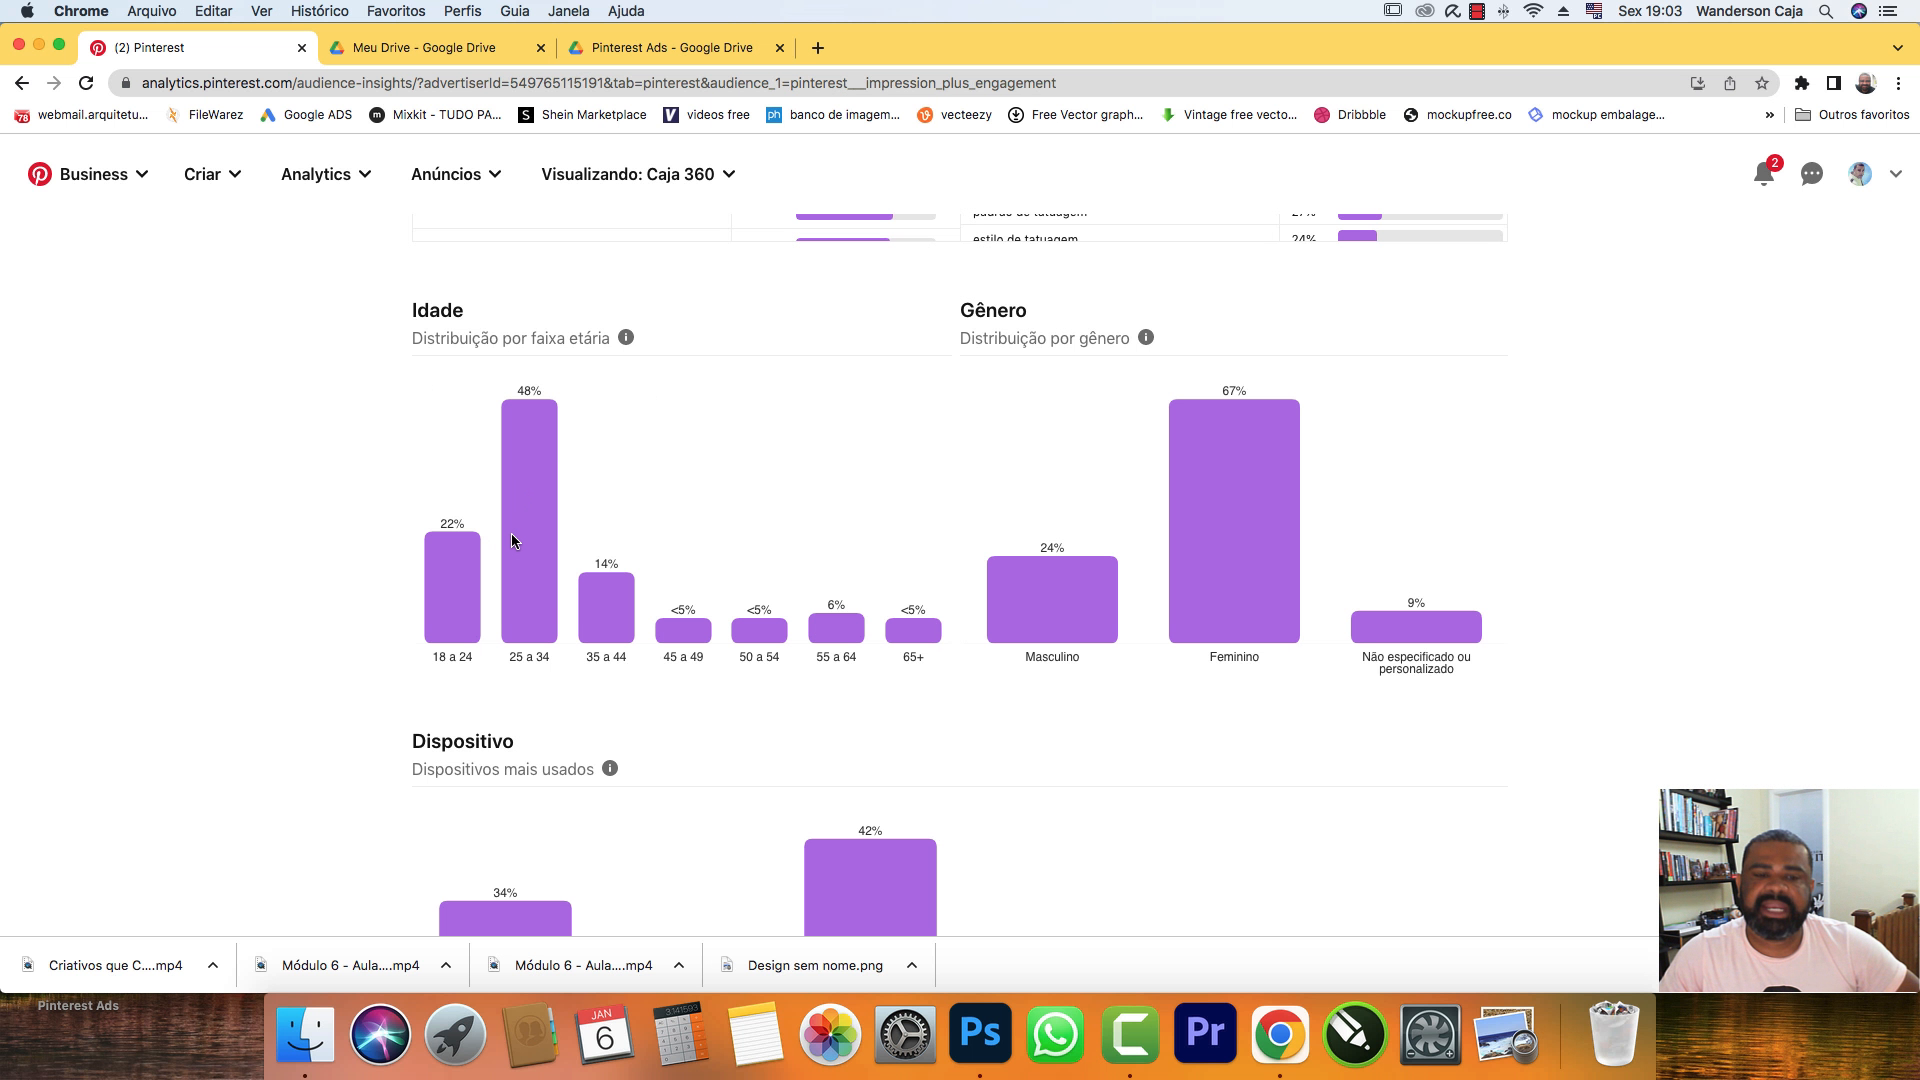
Task: Open the info tooltip next to 'Distribuição por gênero'
Action: click(1146, 338)
